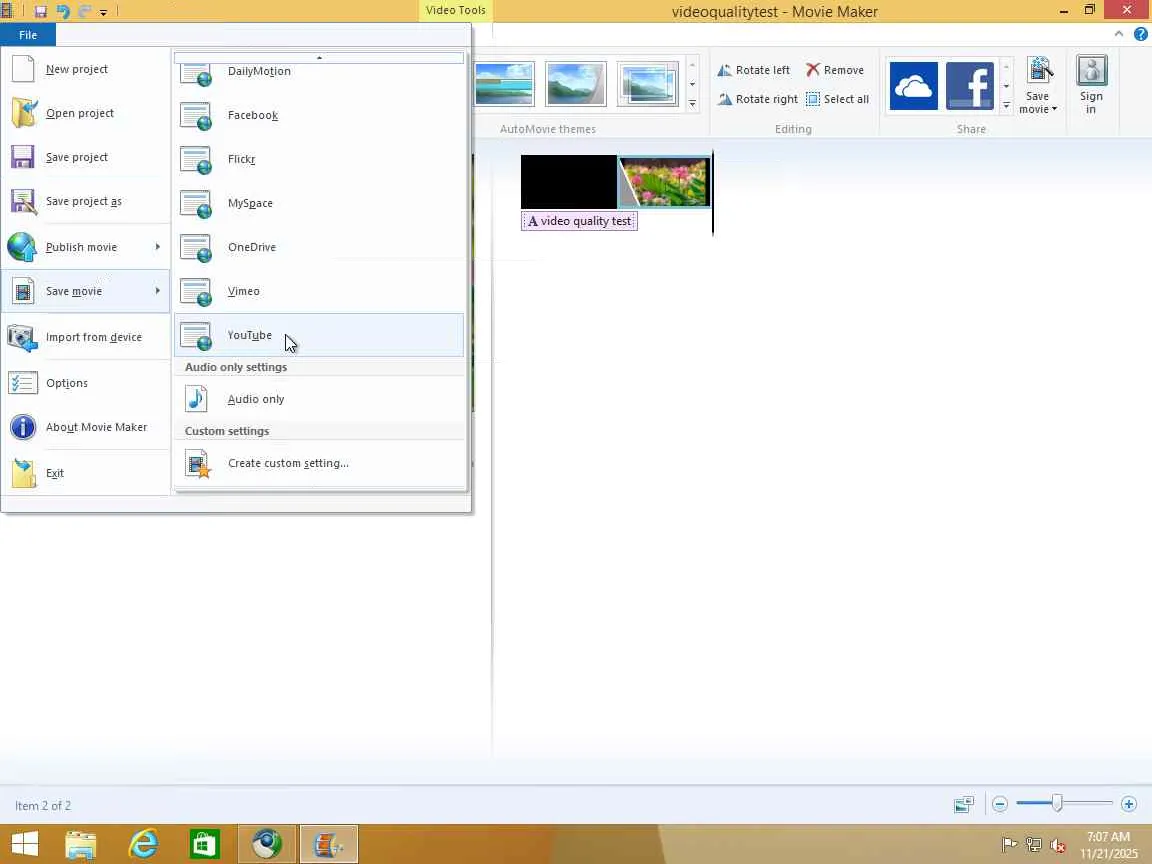Viewport: 1152px width, 864px height.
Task: Open File Explorer from taskbar
Action: point(81,846)
